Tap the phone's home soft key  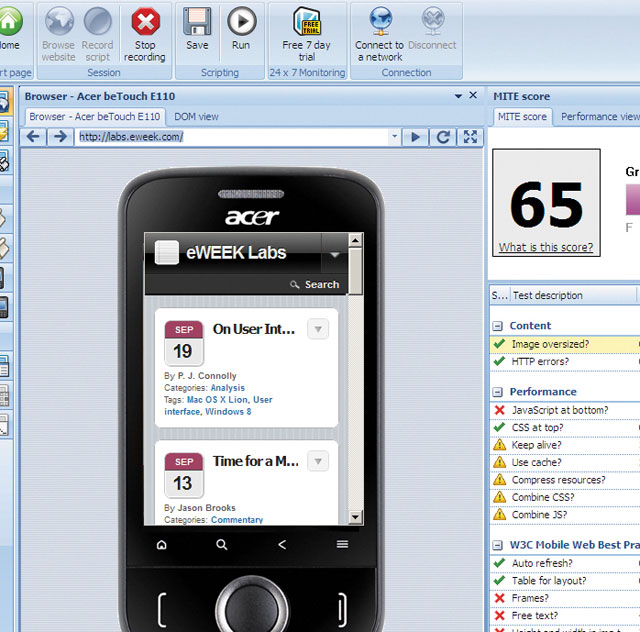coord(162,545)
